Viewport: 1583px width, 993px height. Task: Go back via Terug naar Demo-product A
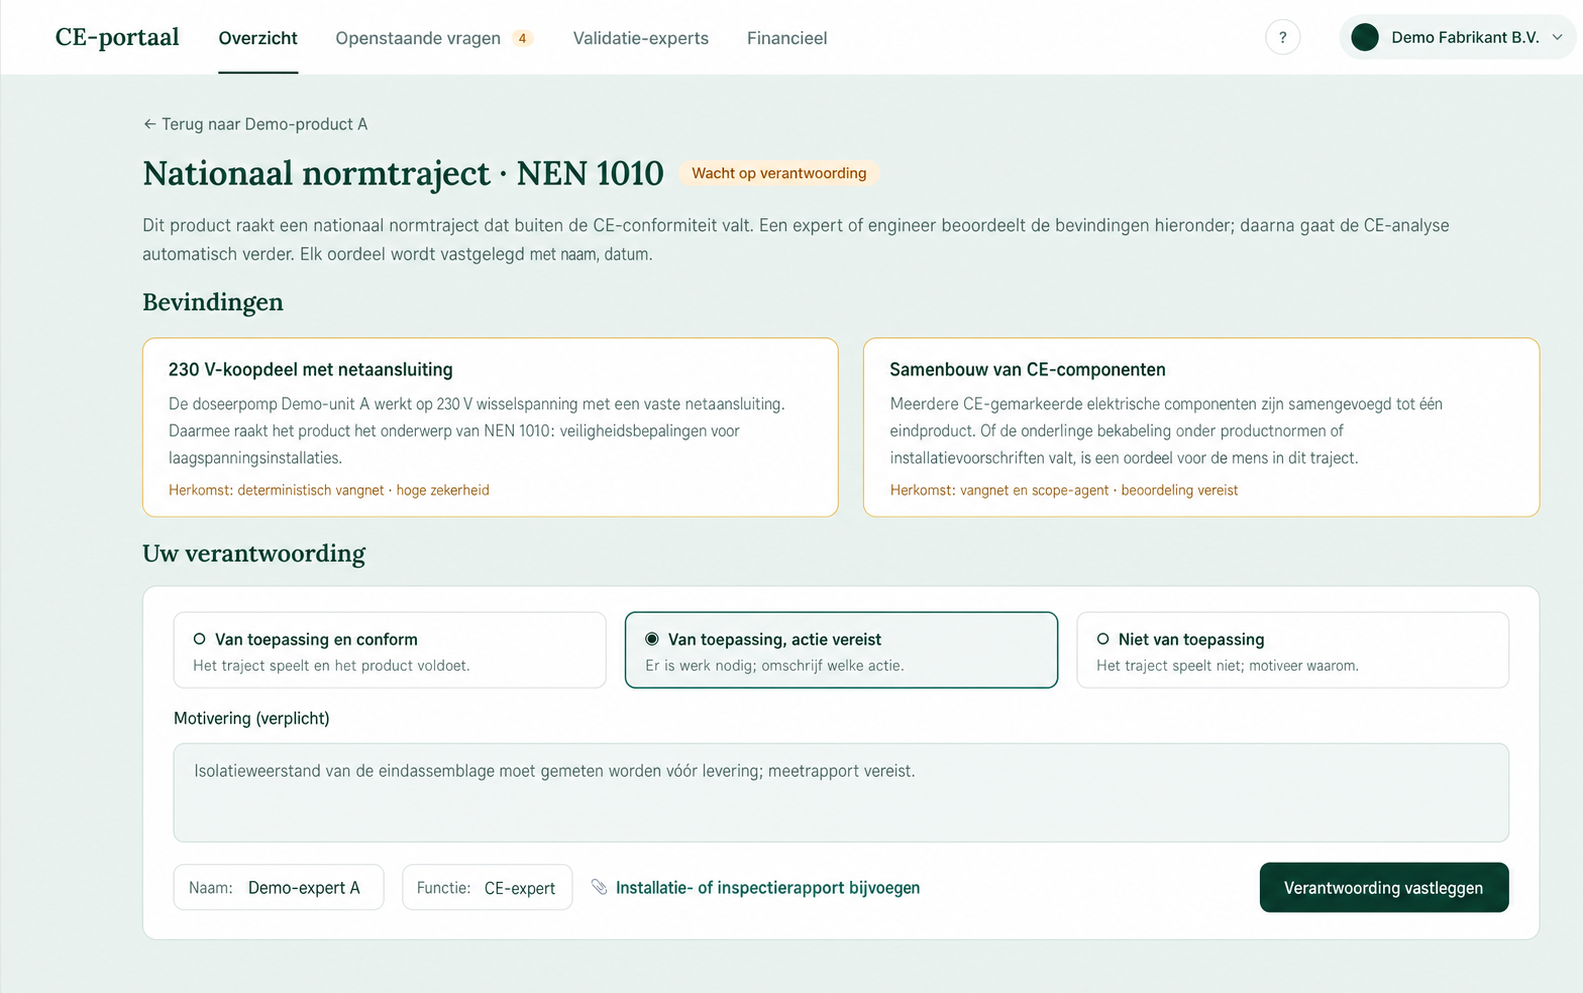(255, 124)
